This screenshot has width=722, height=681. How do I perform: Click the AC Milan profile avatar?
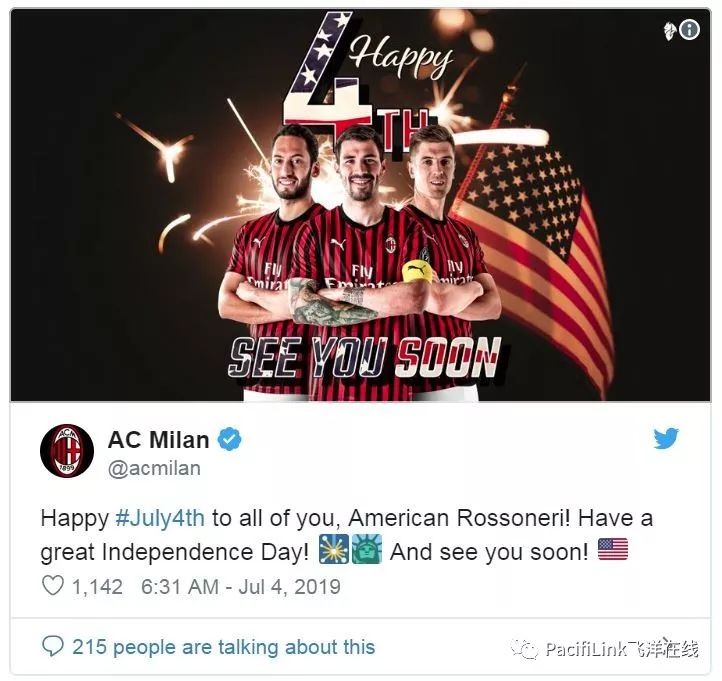click(67, 451)
